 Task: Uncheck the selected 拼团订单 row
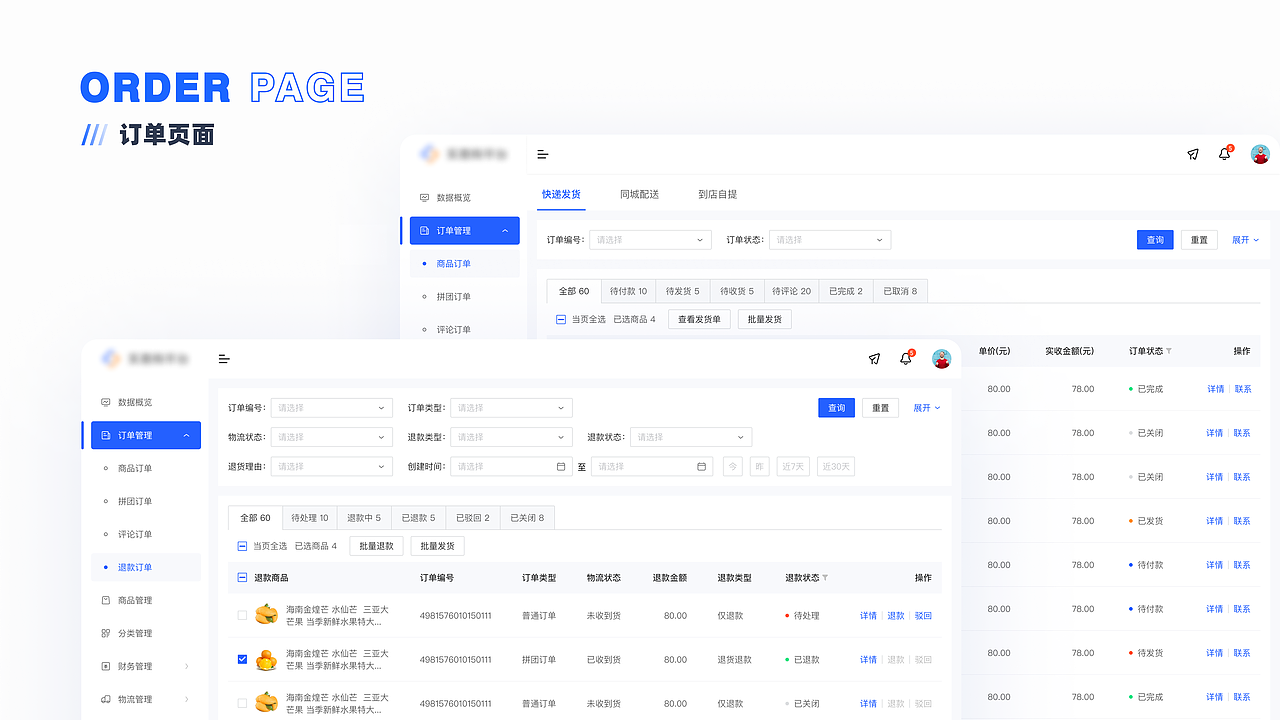240,659
